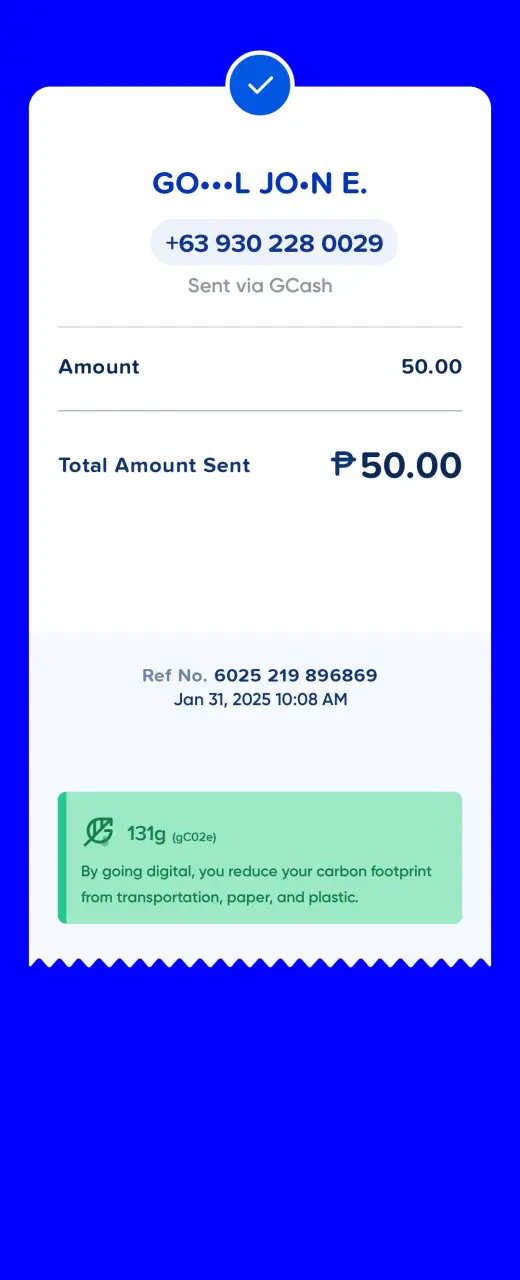Tap the 131g carbon savings value
The image size is (520, 1280).
click(x=146, y=833)
